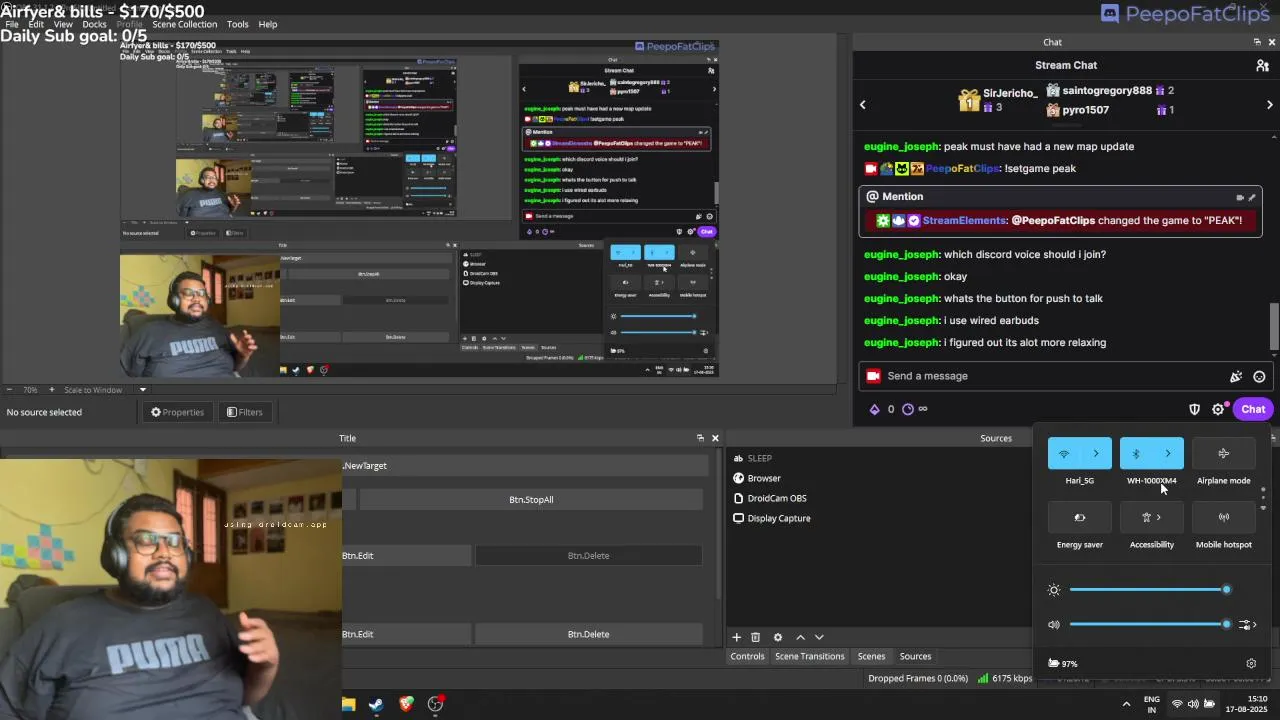Open the Scene Collection menu
The width and height of the screenshot is (1280, 720).
[x=184, y=24]
